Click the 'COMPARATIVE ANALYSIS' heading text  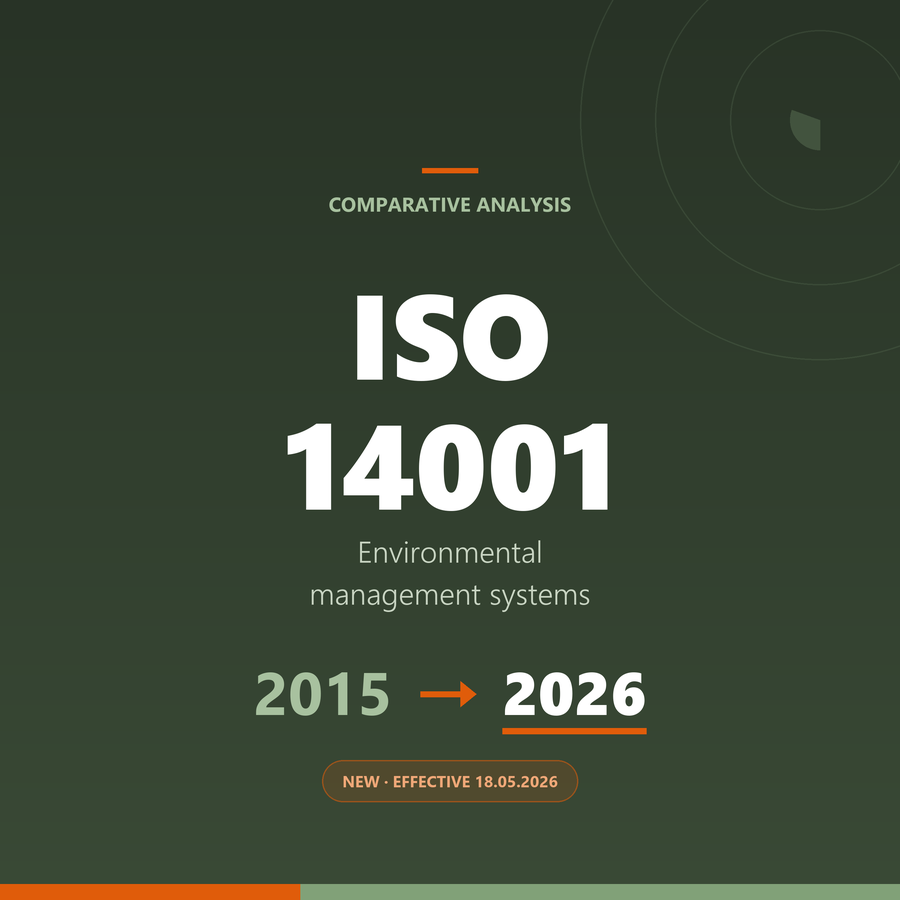coord(449,205)
